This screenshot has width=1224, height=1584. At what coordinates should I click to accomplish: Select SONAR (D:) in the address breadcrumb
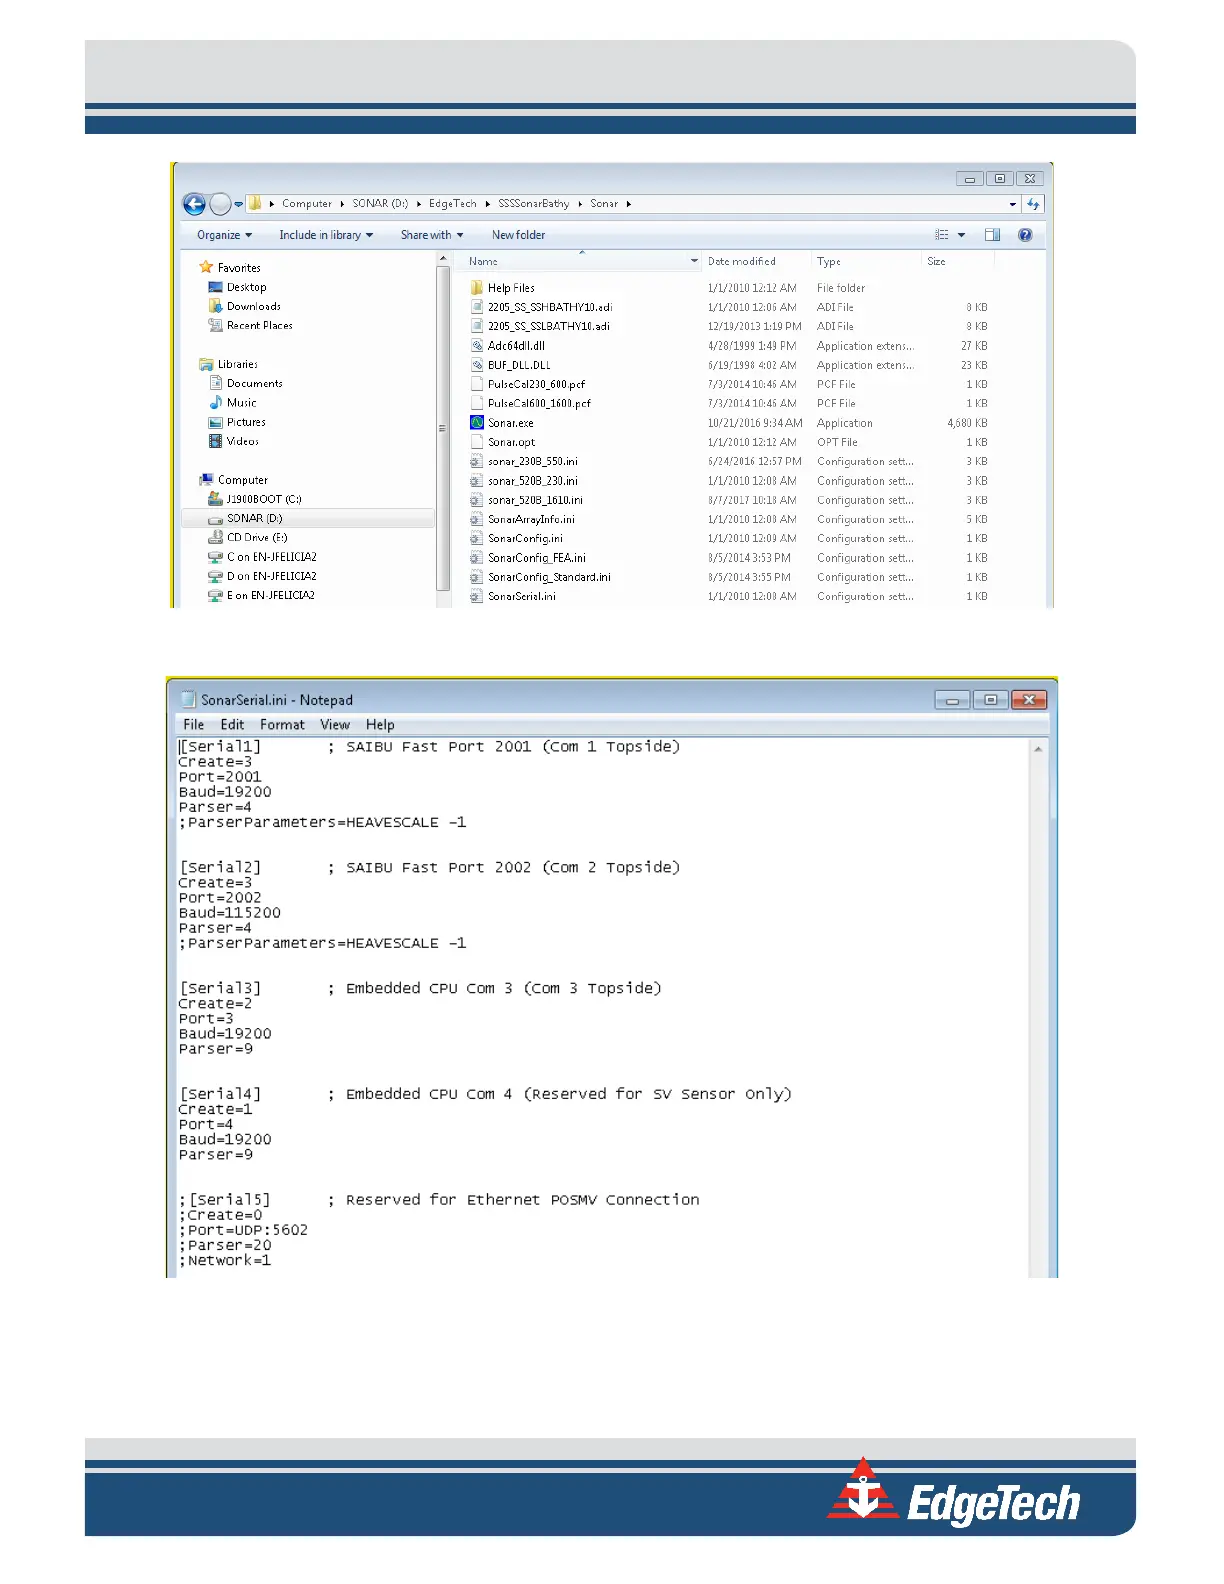380,204
